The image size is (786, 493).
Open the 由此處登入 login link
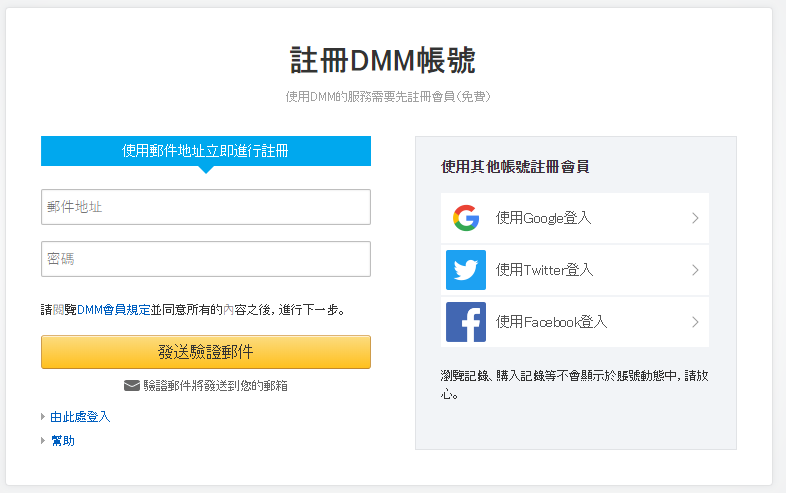[x=80, y=417]
